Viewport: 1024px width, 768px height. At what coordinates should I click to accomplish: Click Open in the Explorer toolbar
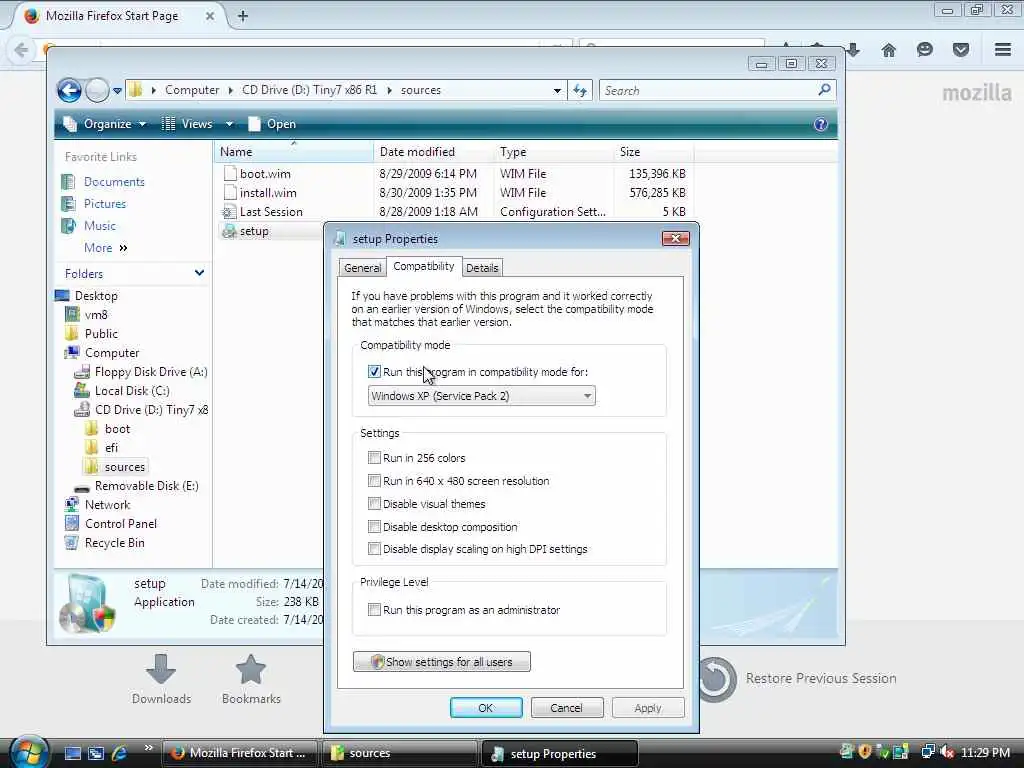click(272, 124)
